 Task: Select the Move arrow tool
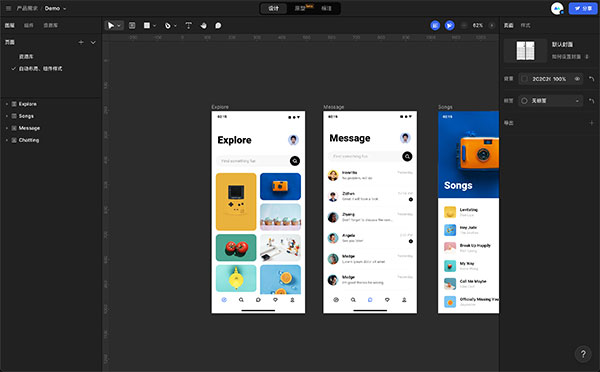pos(111,25)
